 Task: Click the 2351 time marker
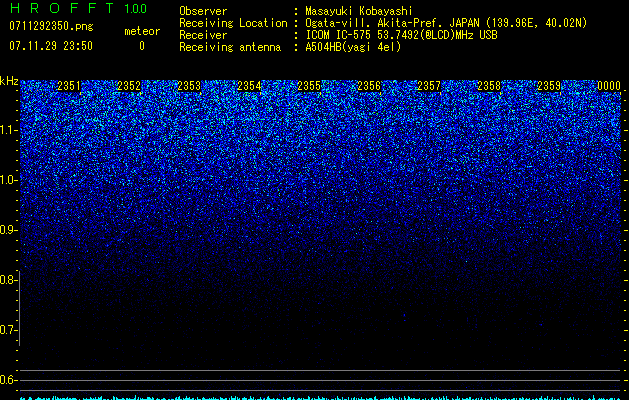[69, 86]
